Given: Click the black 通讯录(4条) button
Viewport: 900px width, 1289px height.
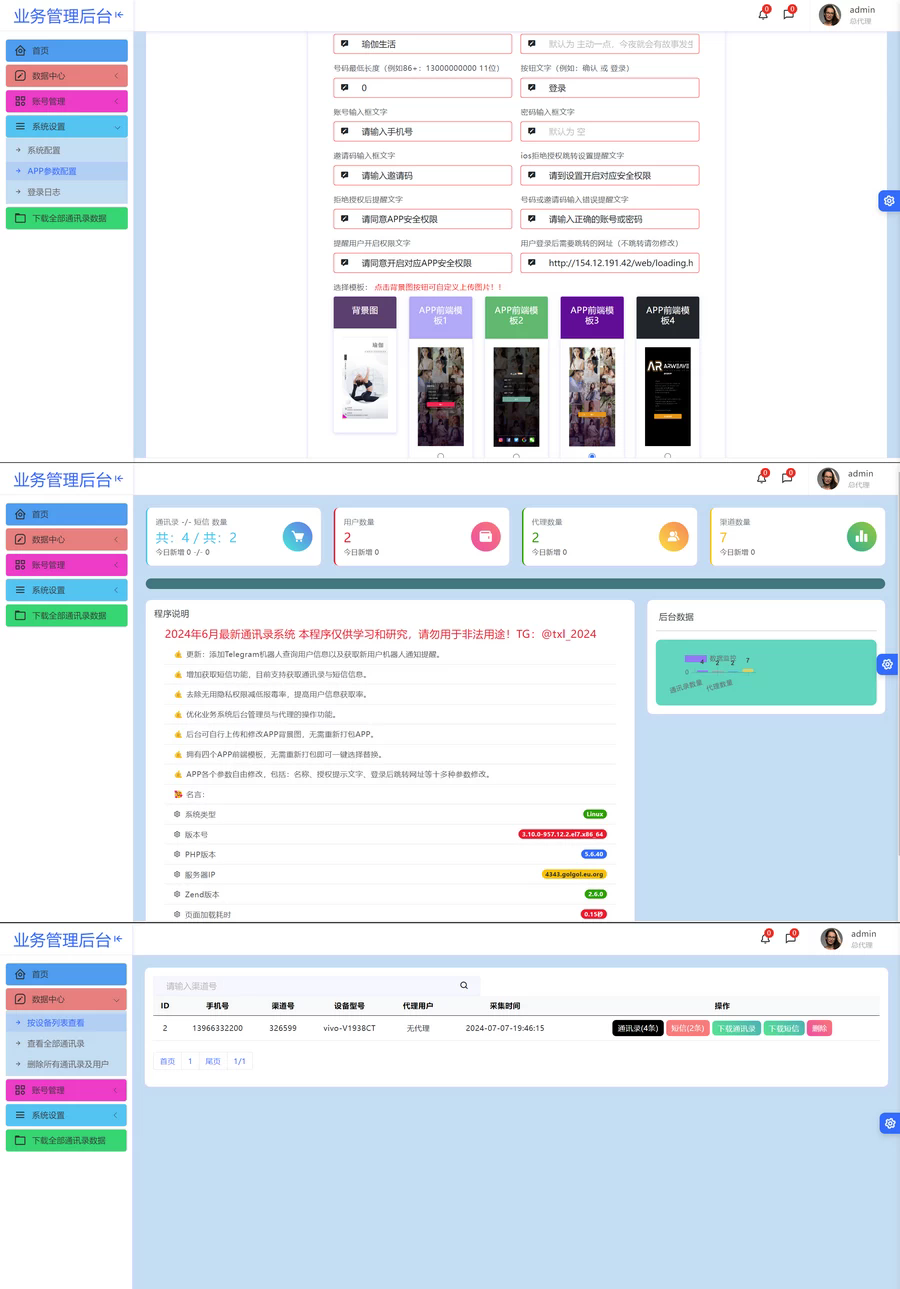Looking at the screenshot, I should [x=637, y=1028].
